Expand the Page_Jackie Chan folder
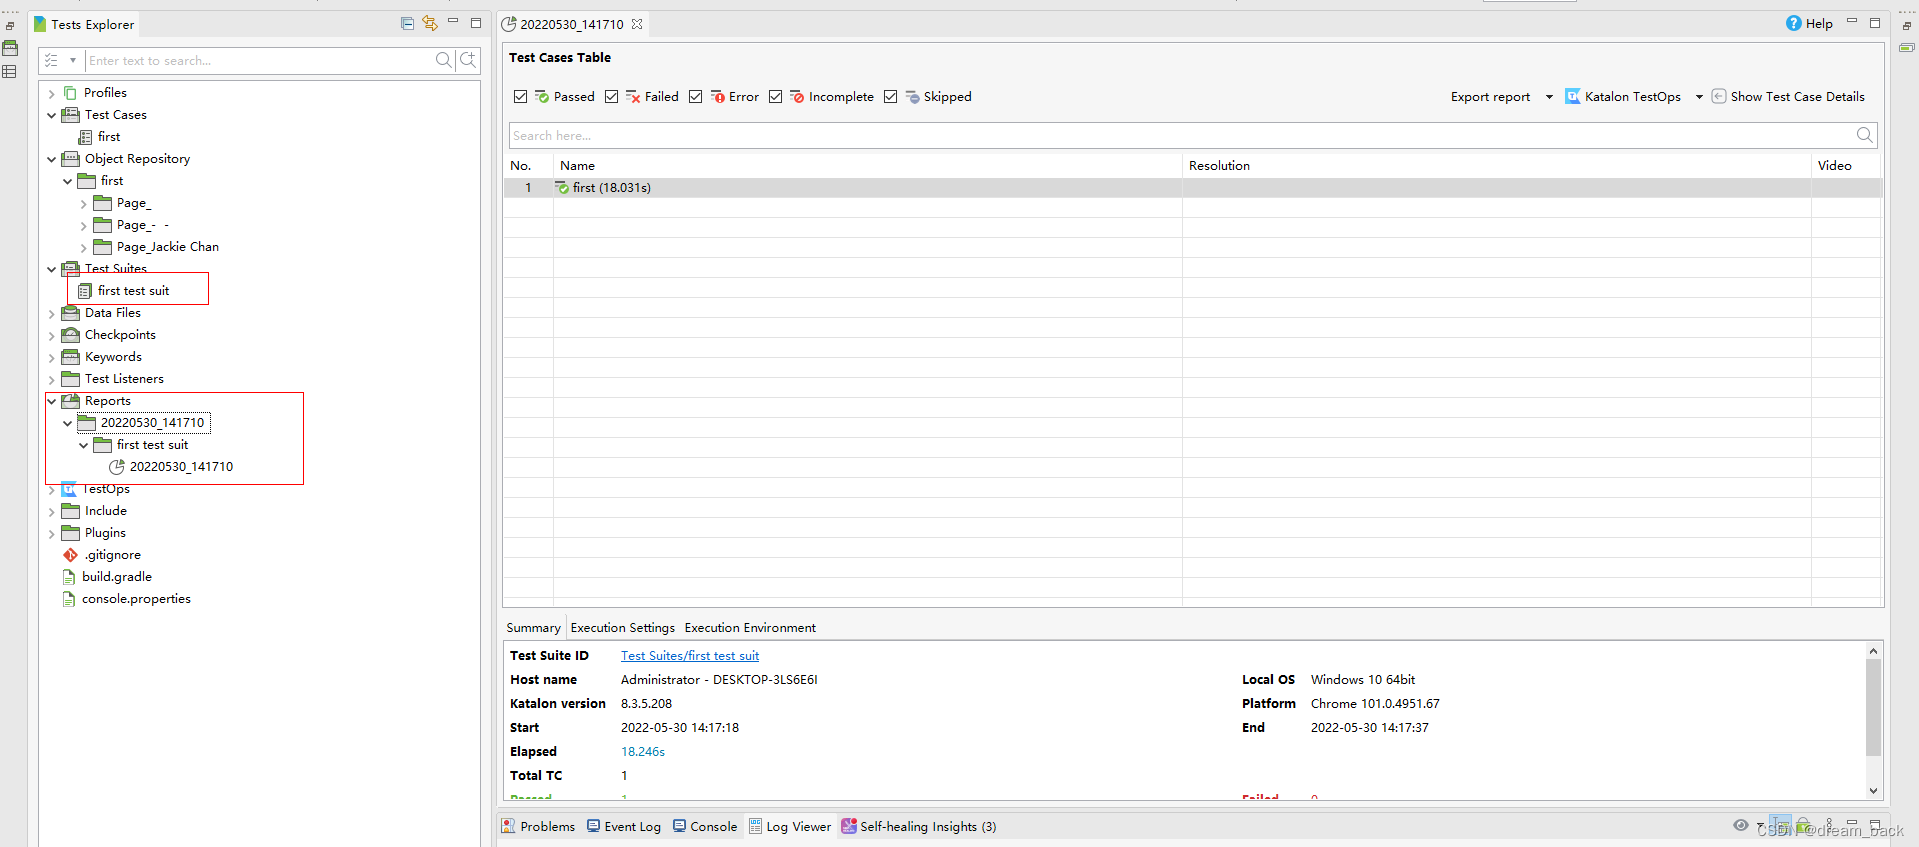The width and height of the screenshot is (1919, 847). 84,247
